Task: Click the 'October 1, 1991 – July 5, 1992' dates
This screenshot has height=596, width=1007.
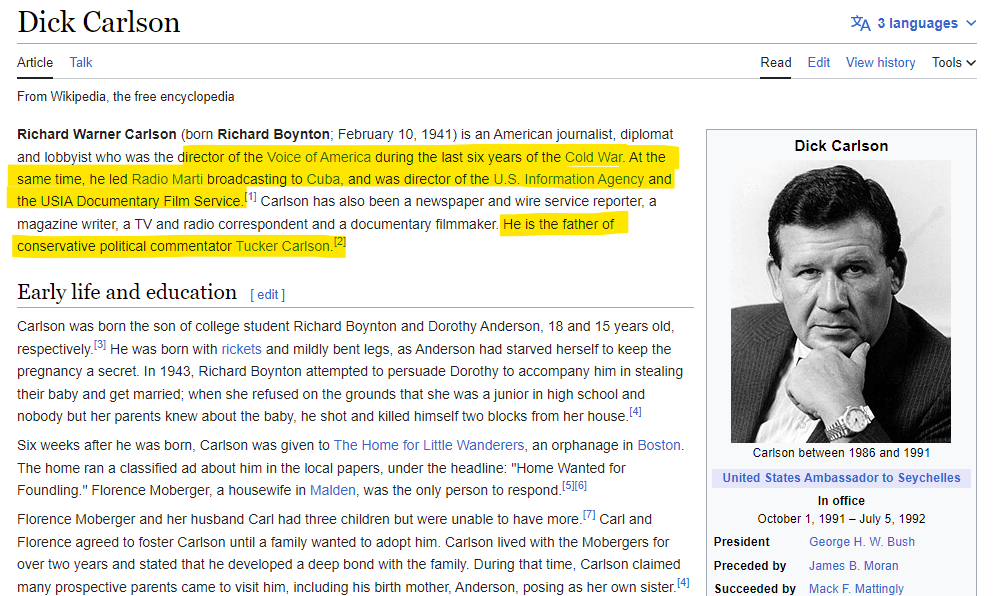Action: point(841,519)
